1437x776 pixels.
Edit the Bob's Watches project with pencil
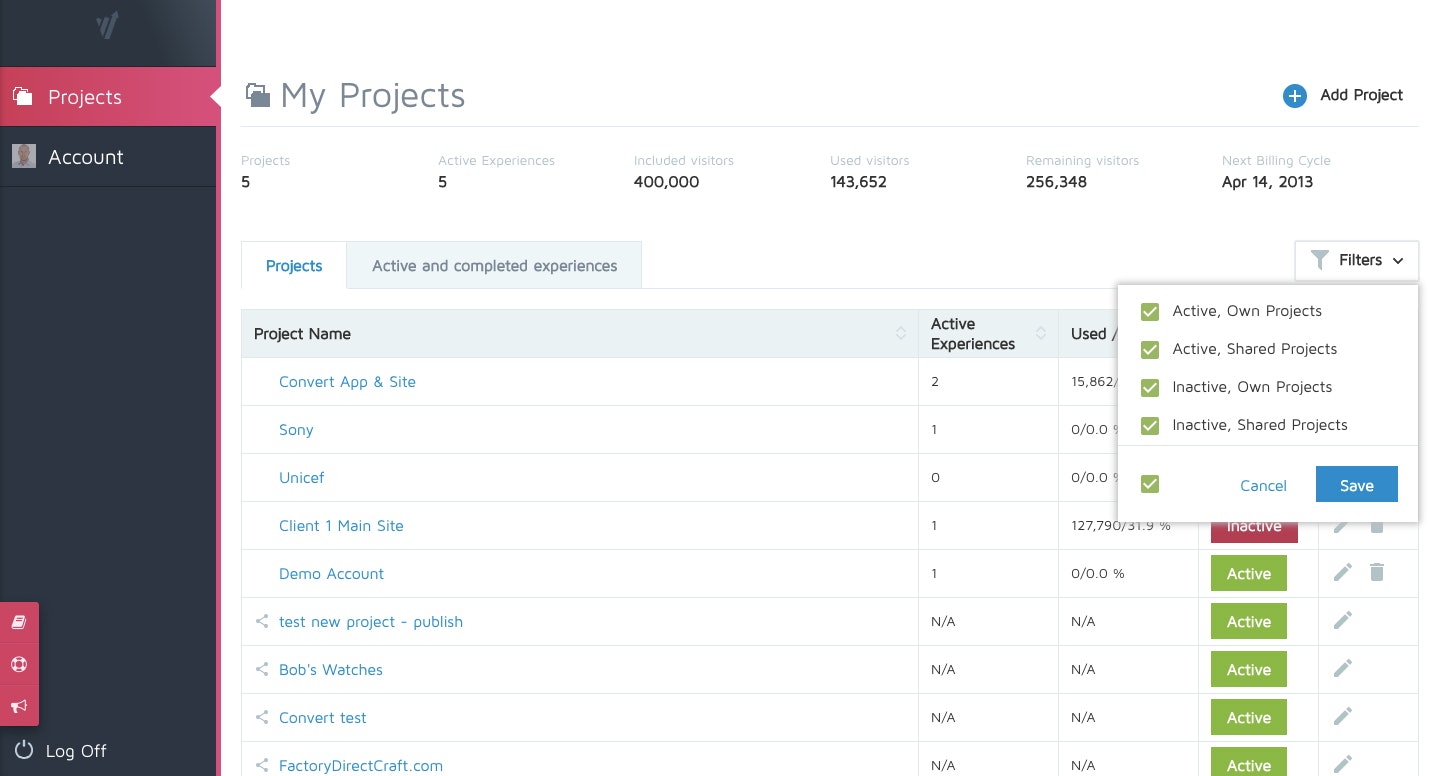(x=1343, y=668)
